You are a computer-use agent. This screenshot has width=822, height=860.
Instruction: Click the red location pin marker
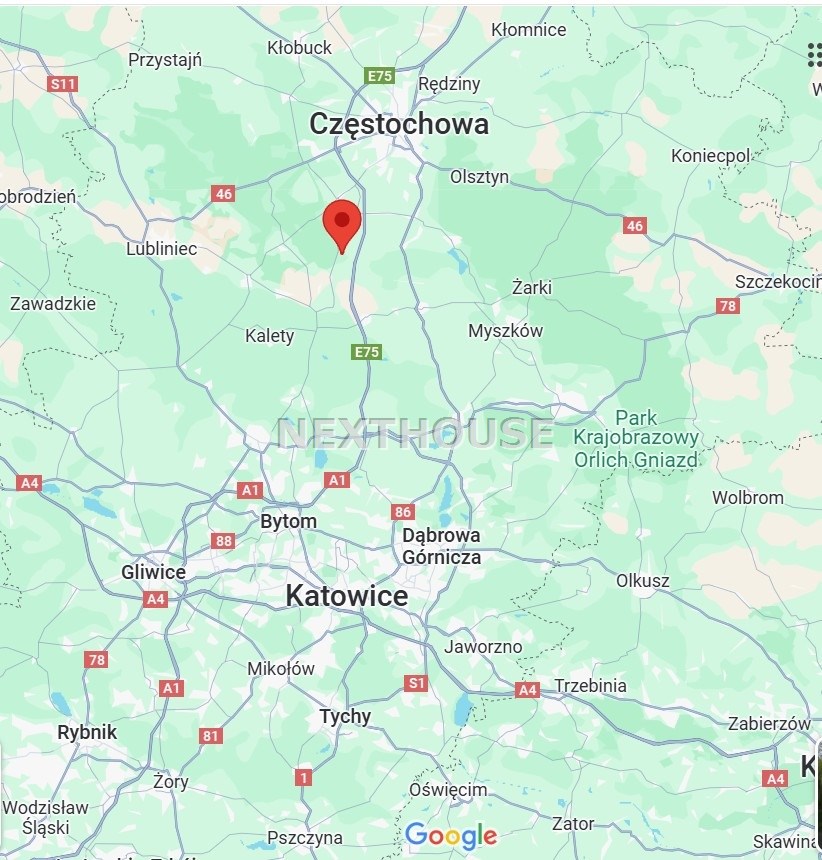coord(342,227)
